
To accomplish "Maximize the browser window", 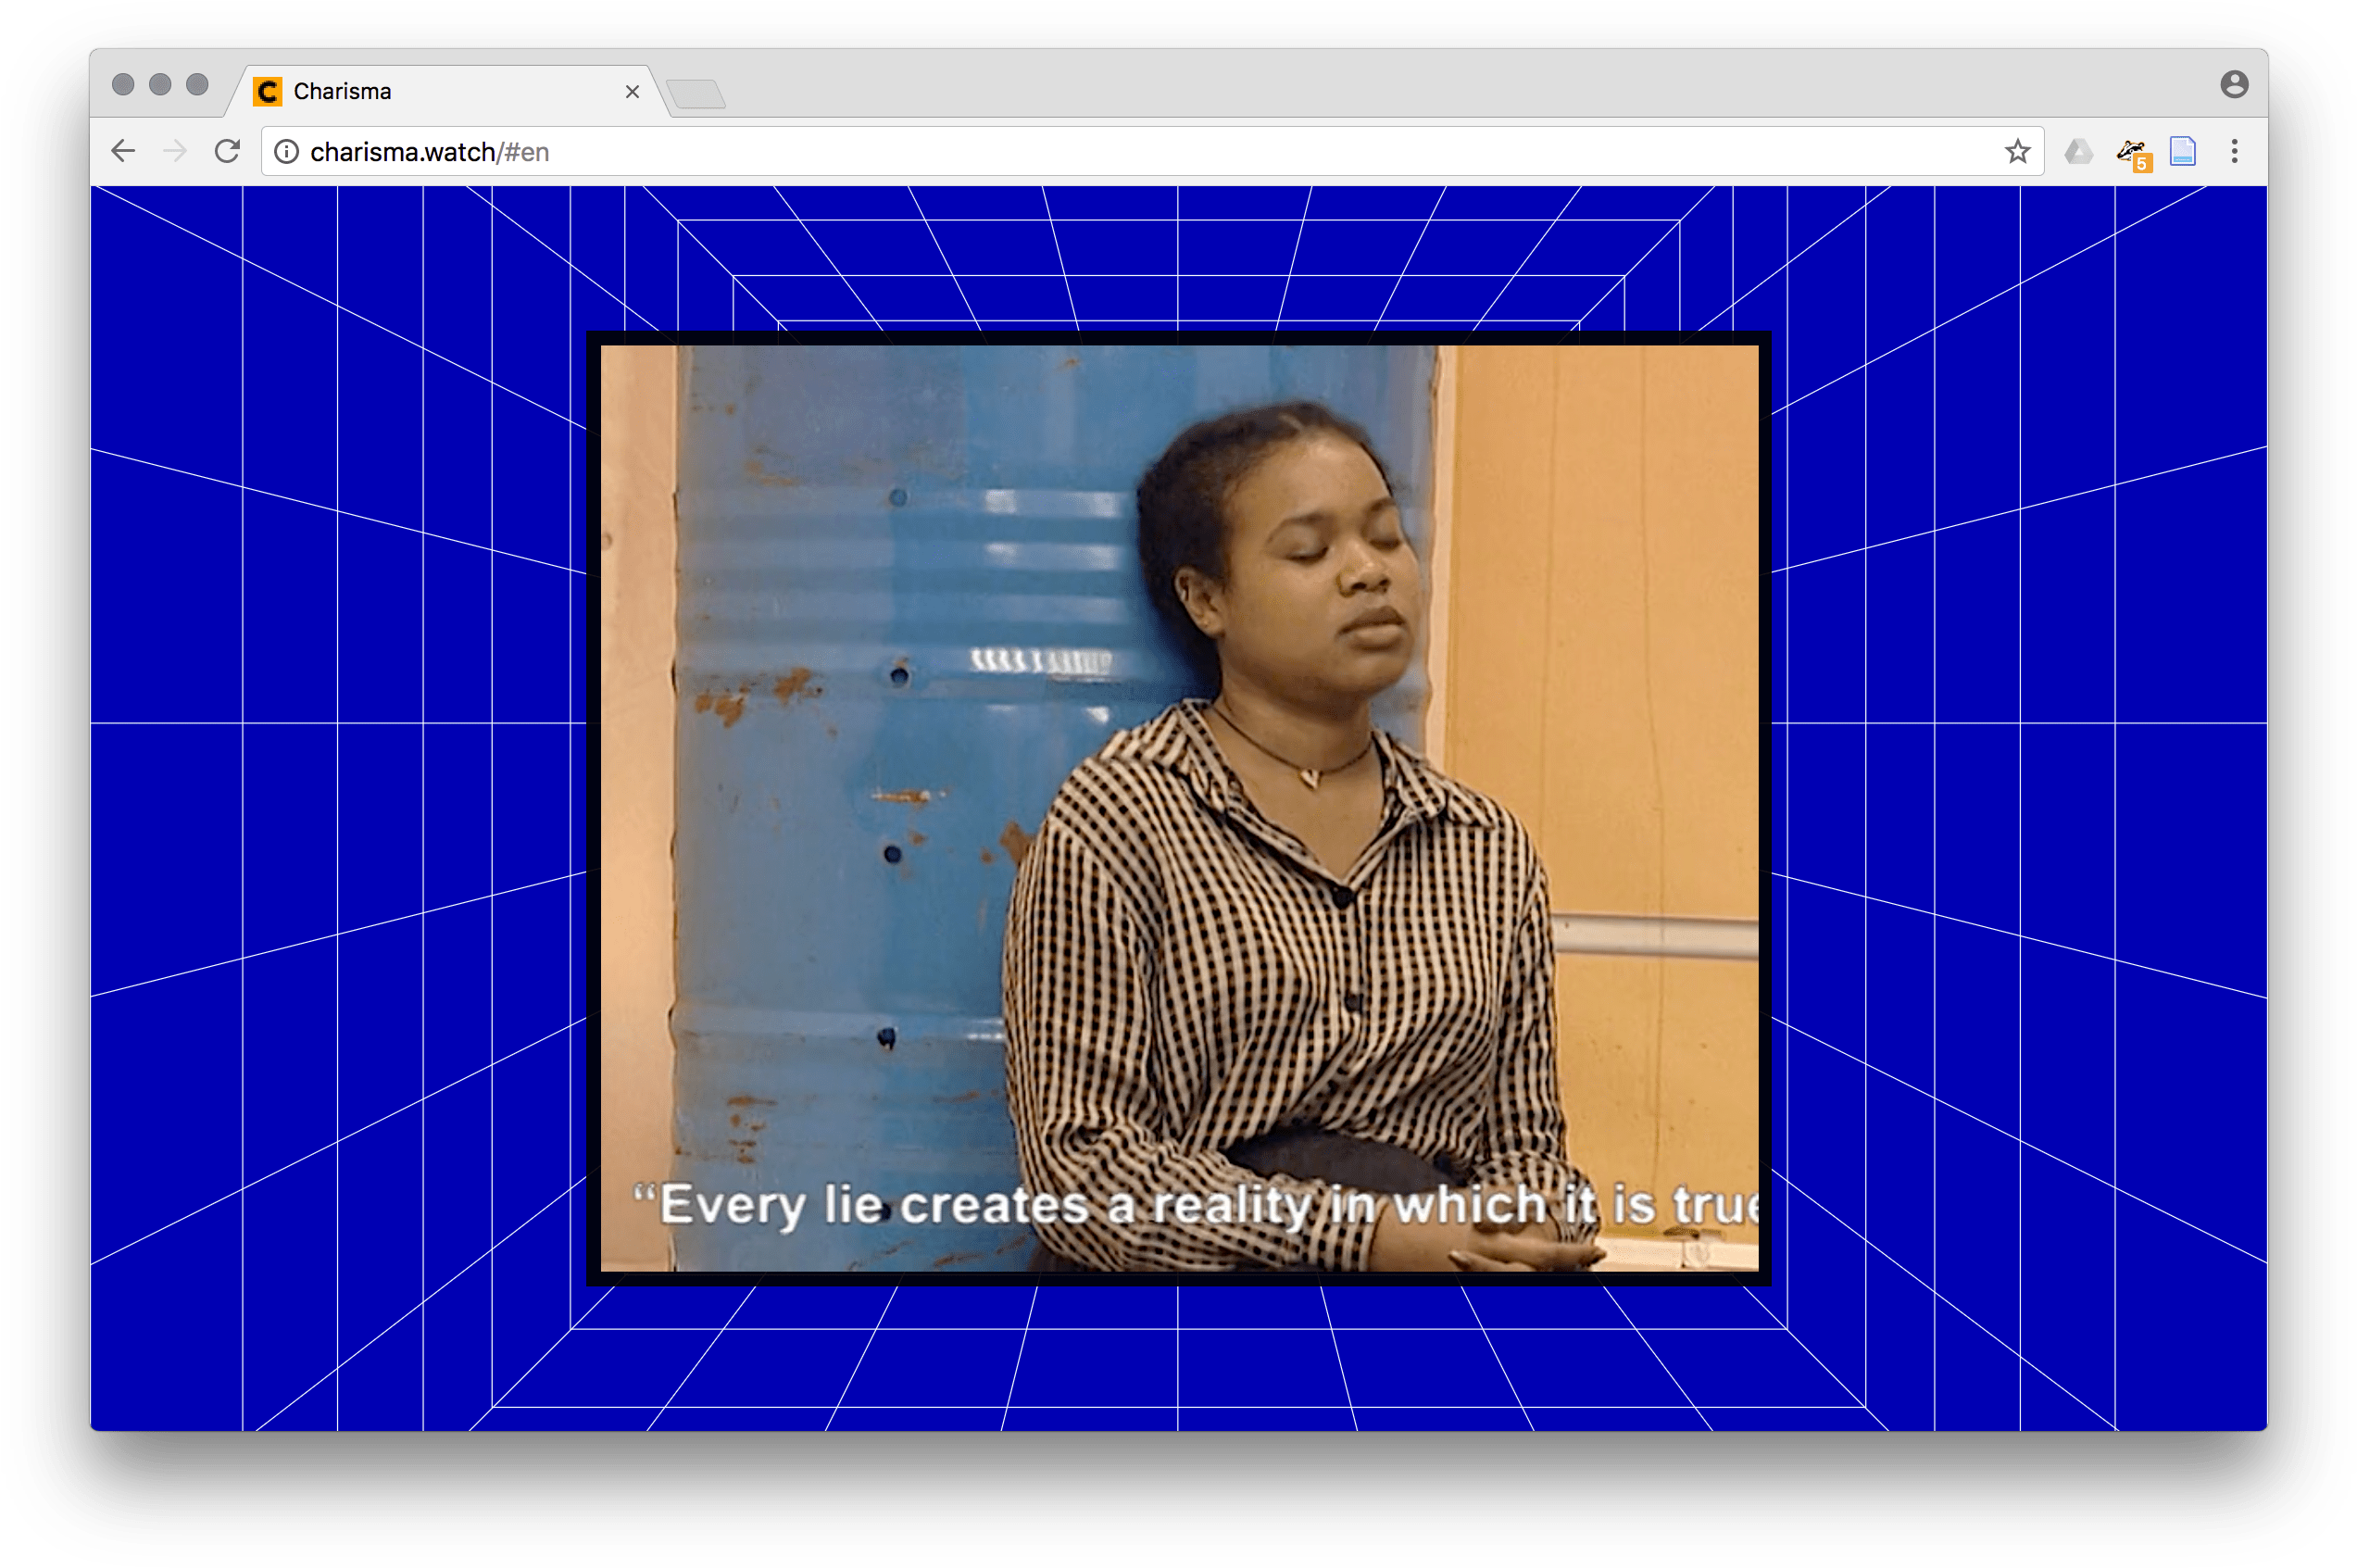I will [x=197, y=84].
